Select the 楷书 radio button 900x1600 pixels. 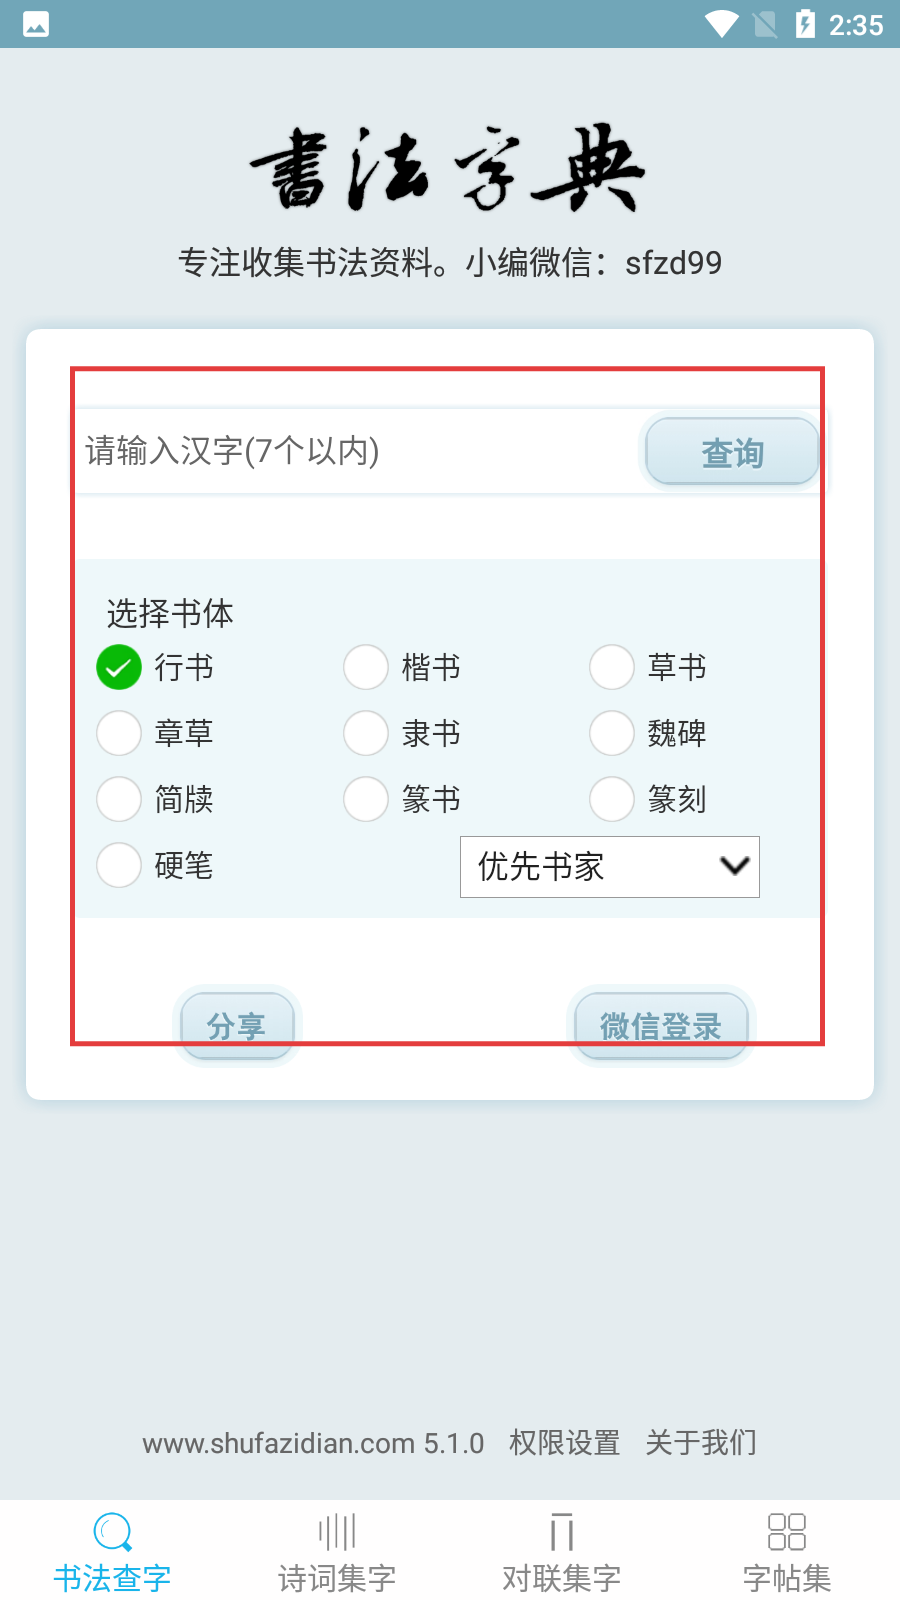(366, 667)
